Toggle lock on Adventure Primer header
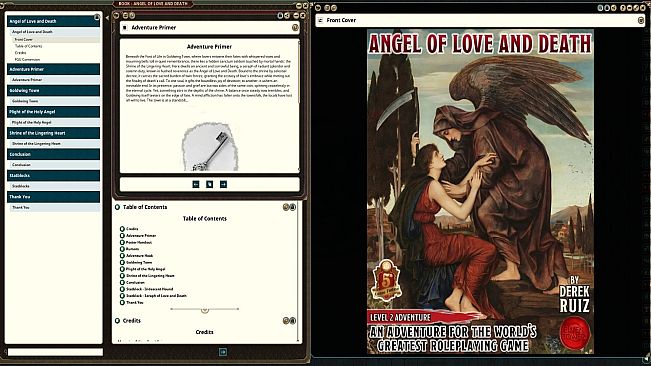The height and width of the screenshot is (366, 651). (295, 27)
